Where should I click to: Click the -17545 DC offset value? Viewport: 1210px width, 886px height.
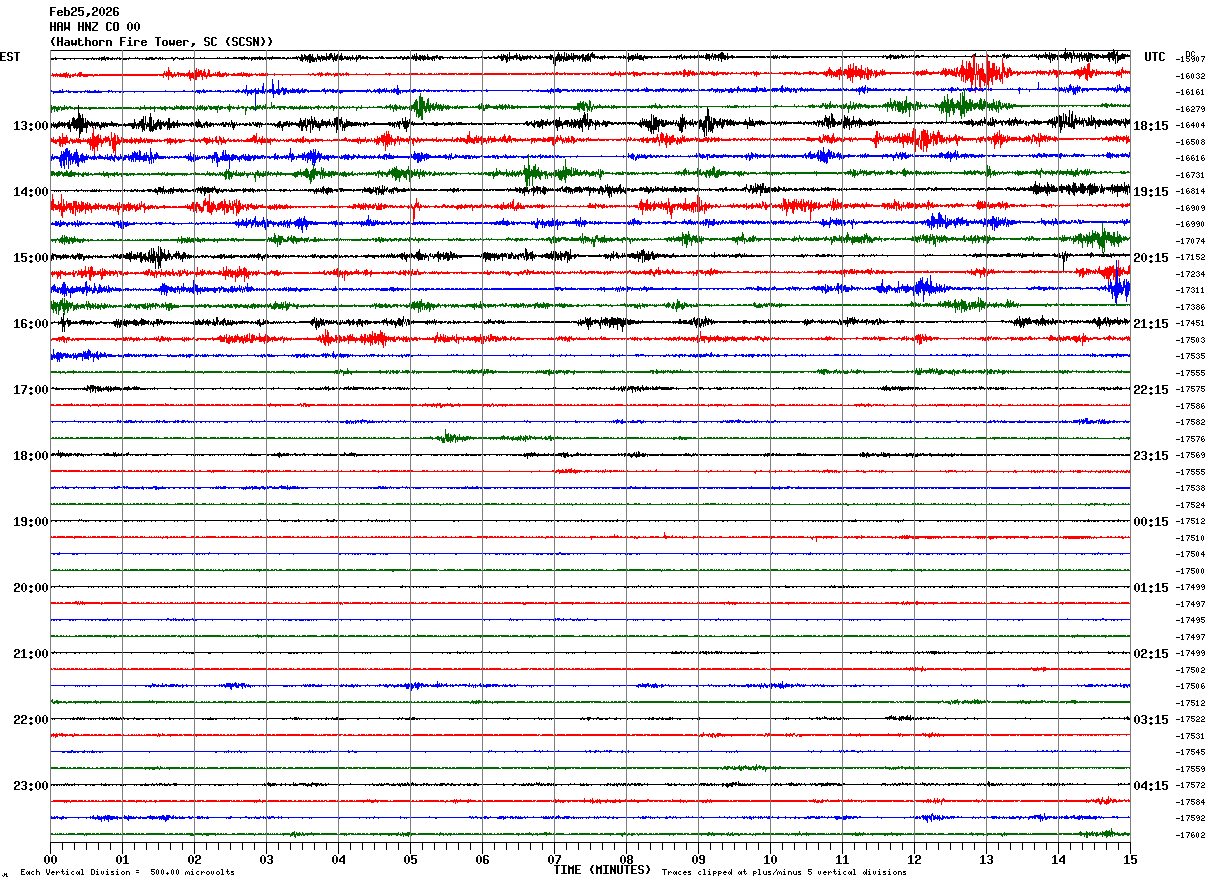pyautogui.click(x=1191, y=752)
